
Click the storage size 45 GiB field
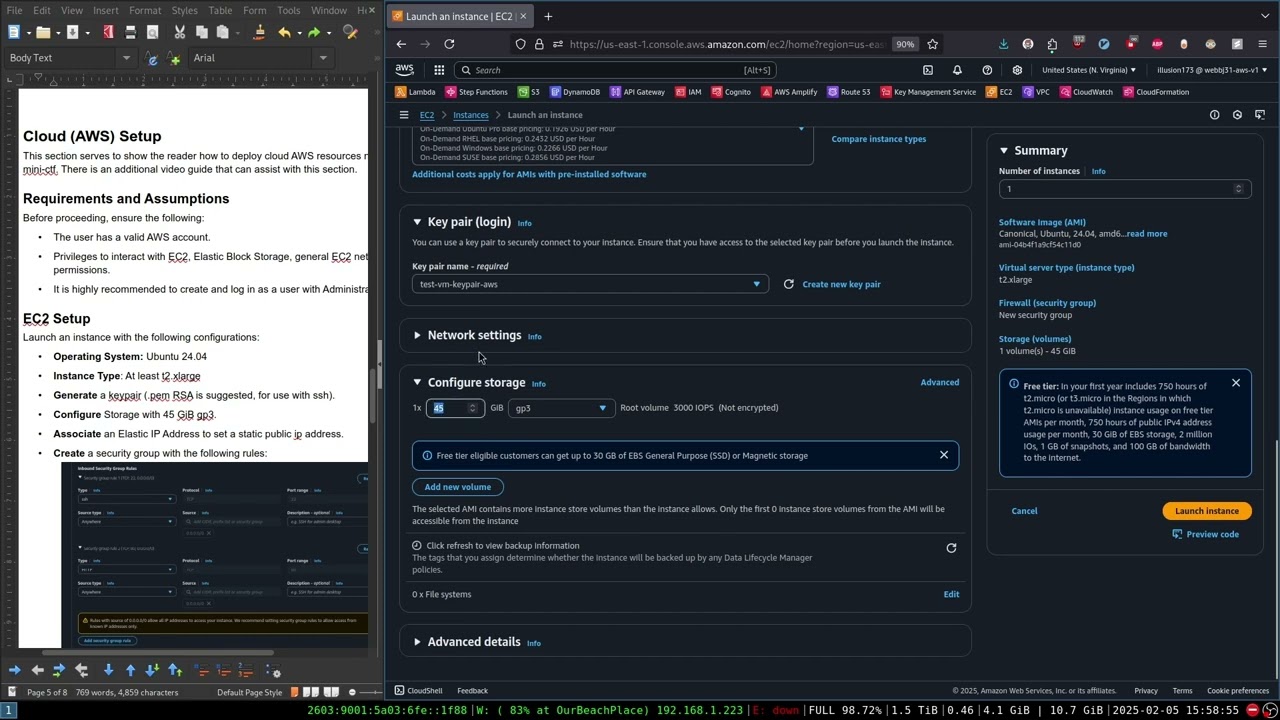[x=455, y=408]
